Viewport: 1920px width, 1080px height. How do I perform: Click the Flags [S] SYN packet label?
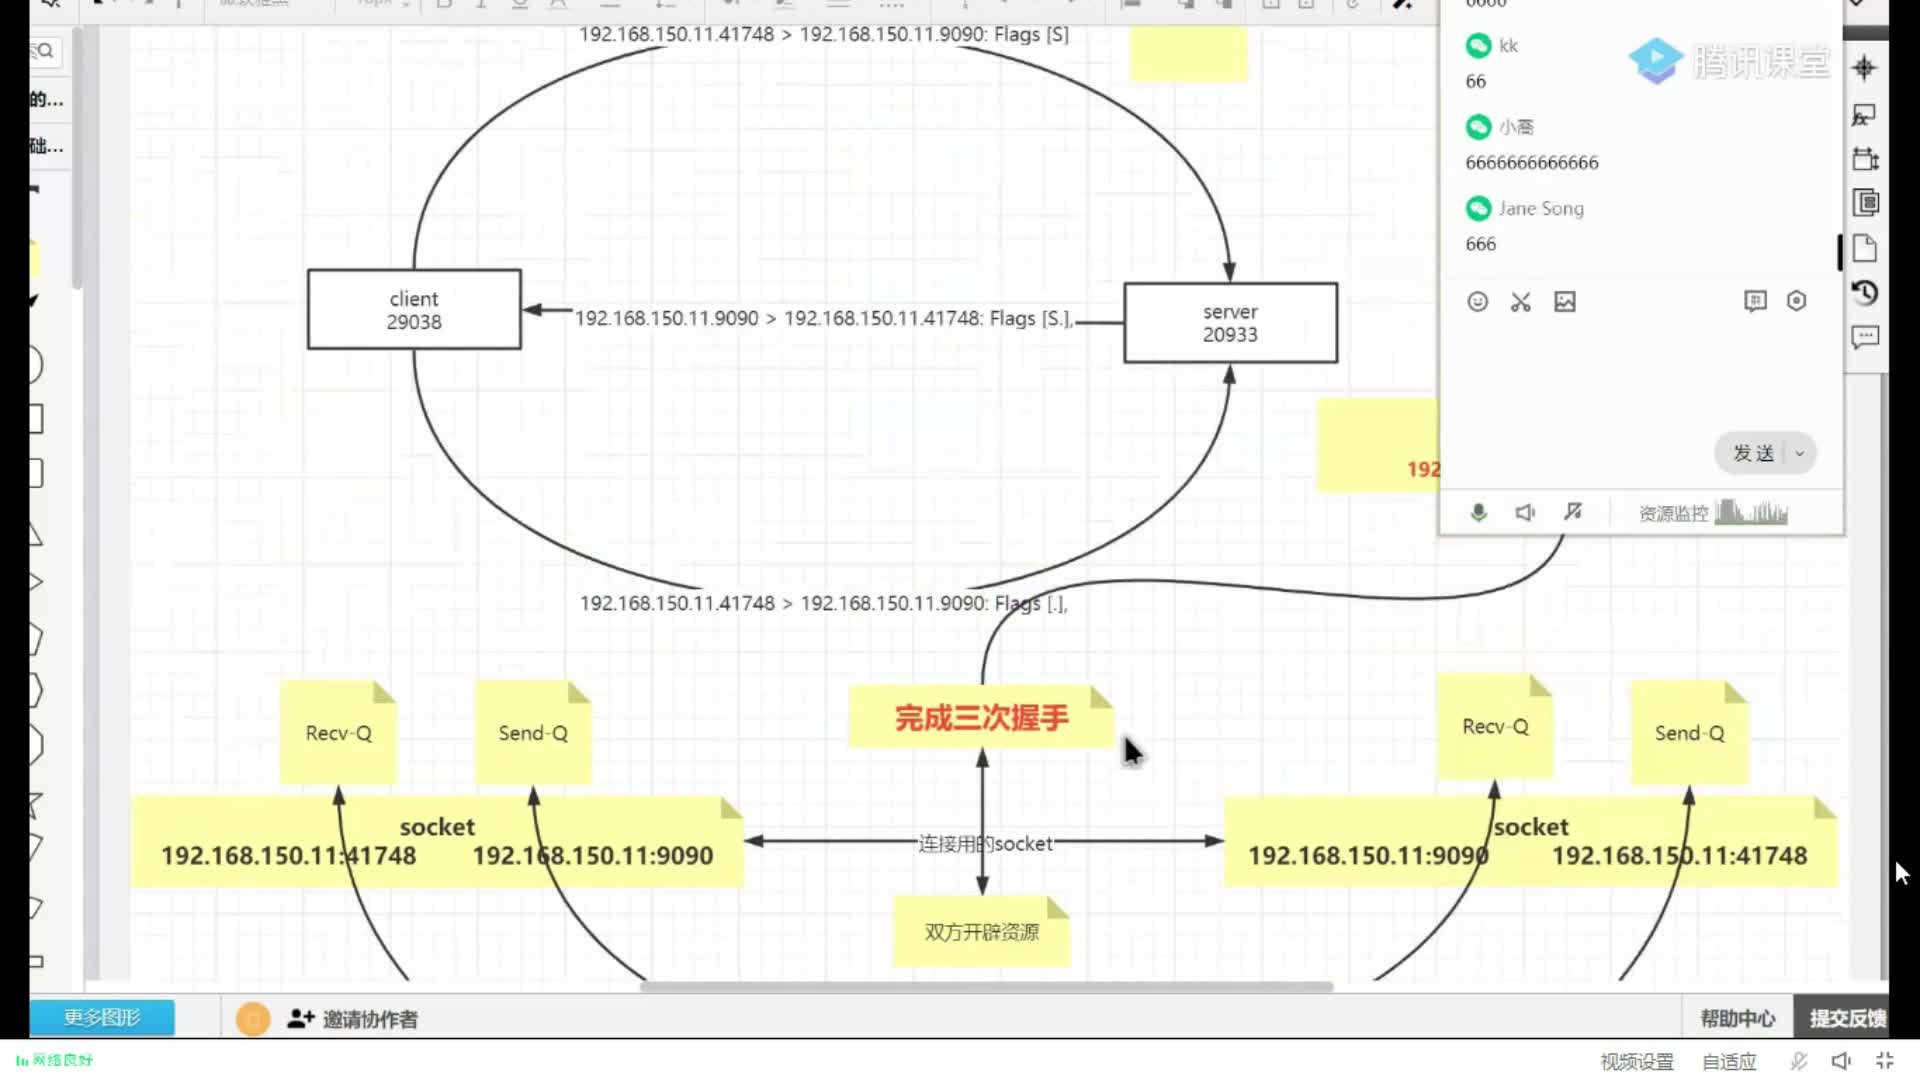824,34
